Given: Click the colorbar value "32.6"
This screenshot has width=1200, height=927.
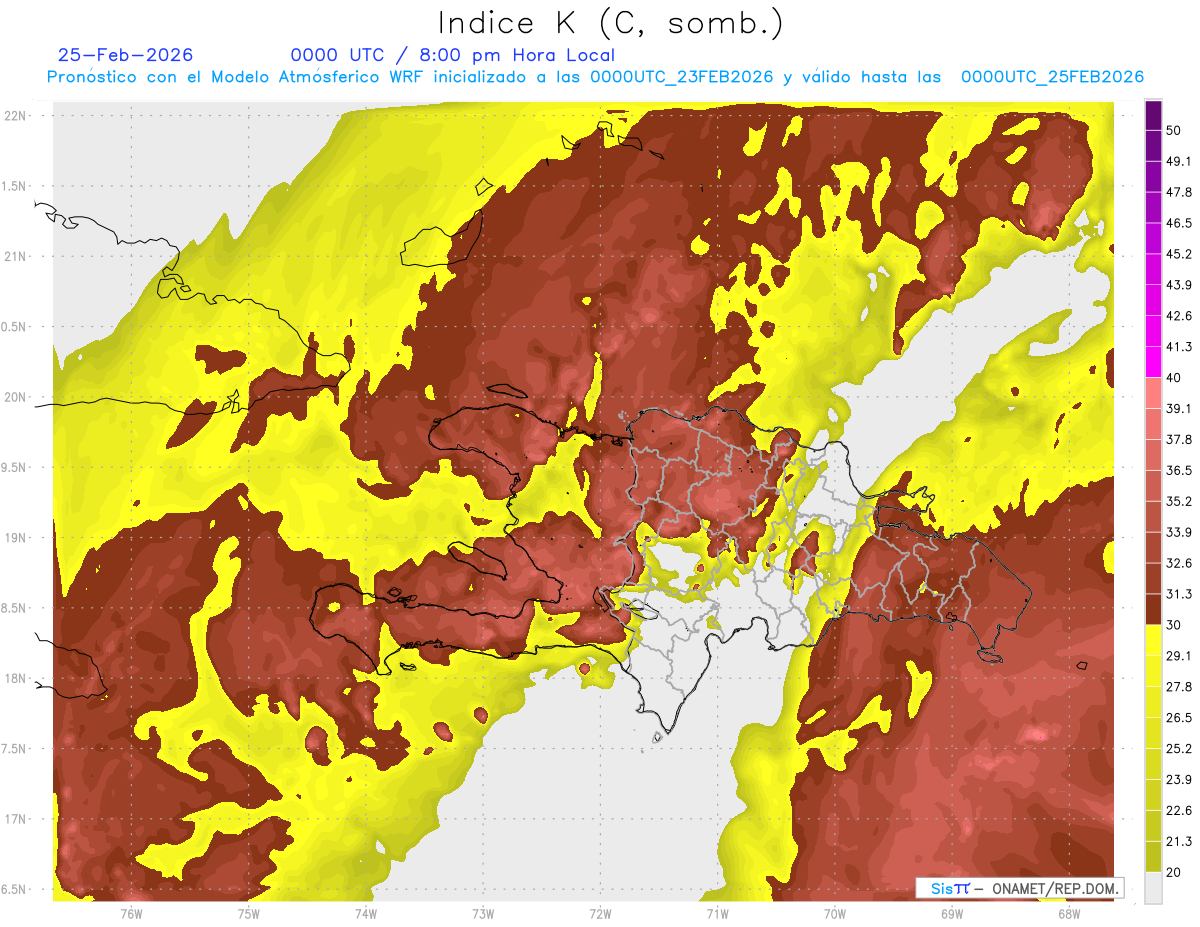Looking at the screenshot, I should coord(1179,563).
